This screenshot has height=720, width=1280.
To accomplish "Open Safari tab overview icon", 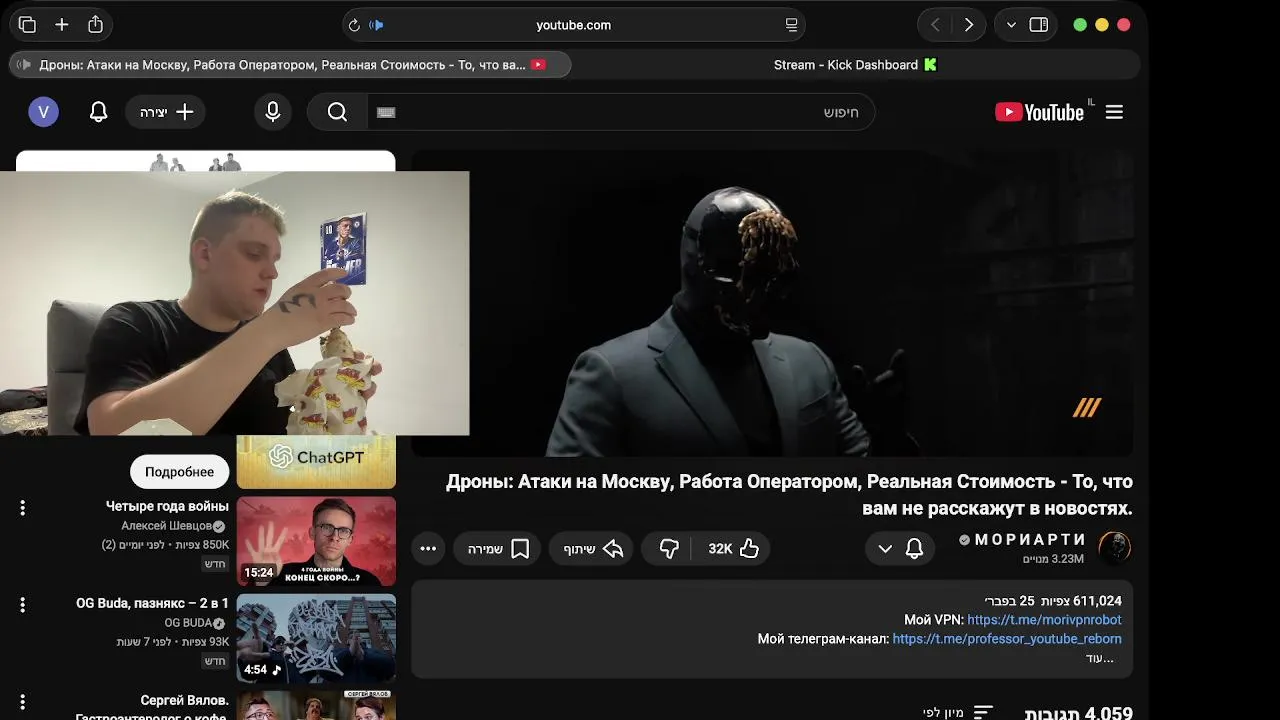I will tap(27, 25).
